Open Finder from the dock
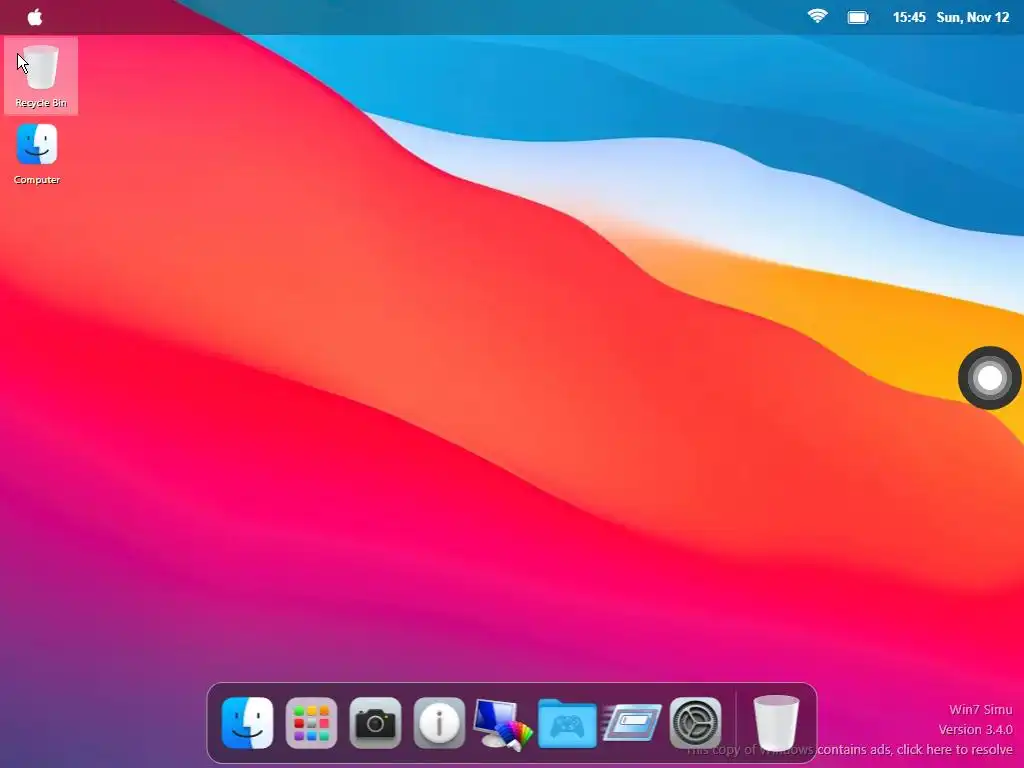 click(248, 723)
